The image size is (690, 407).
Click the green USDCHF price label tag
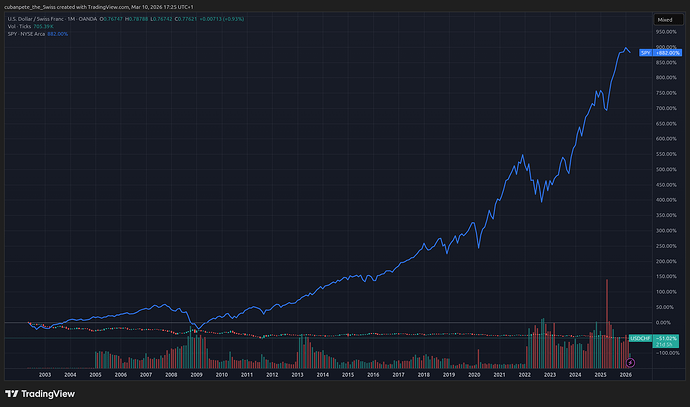tap(638, 340)
